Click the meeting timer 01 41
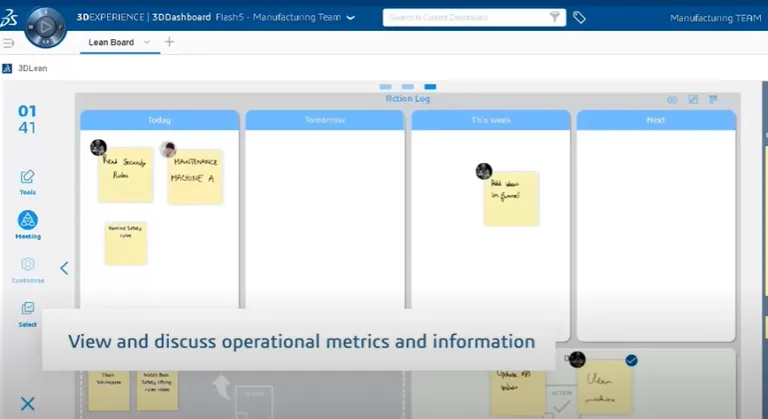The image size is (768, 419). coord(27,119)
